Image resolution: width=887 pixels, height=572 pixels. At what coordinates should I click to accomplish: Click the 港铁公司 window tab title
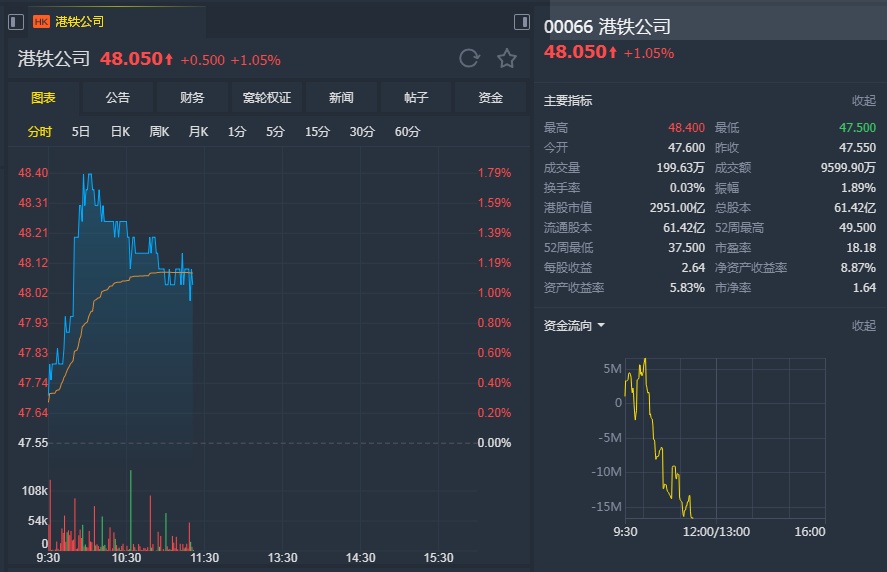tap(79, 22)
